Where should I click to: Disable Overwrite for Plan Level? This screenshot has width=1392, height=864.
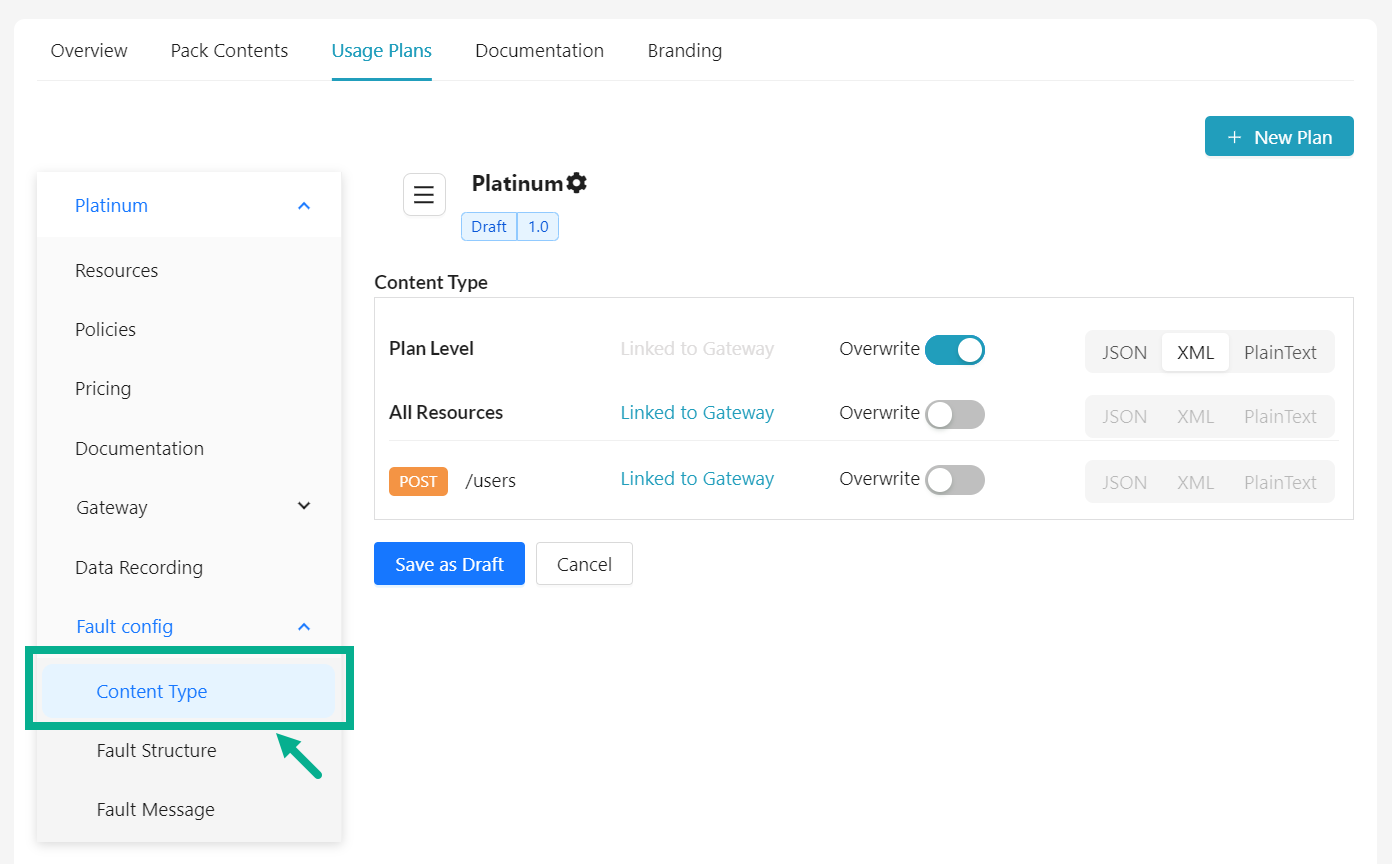coord(955,350)
